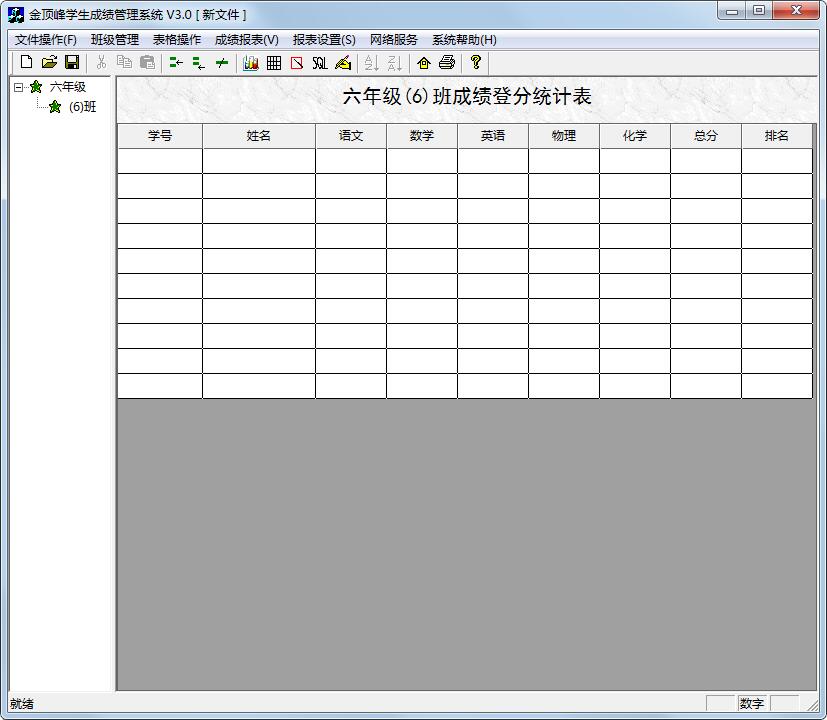Click the first row cell under 学号
The width and height of the screenshot is (827, 720).
pyautogui.click(x=160, y=161)
